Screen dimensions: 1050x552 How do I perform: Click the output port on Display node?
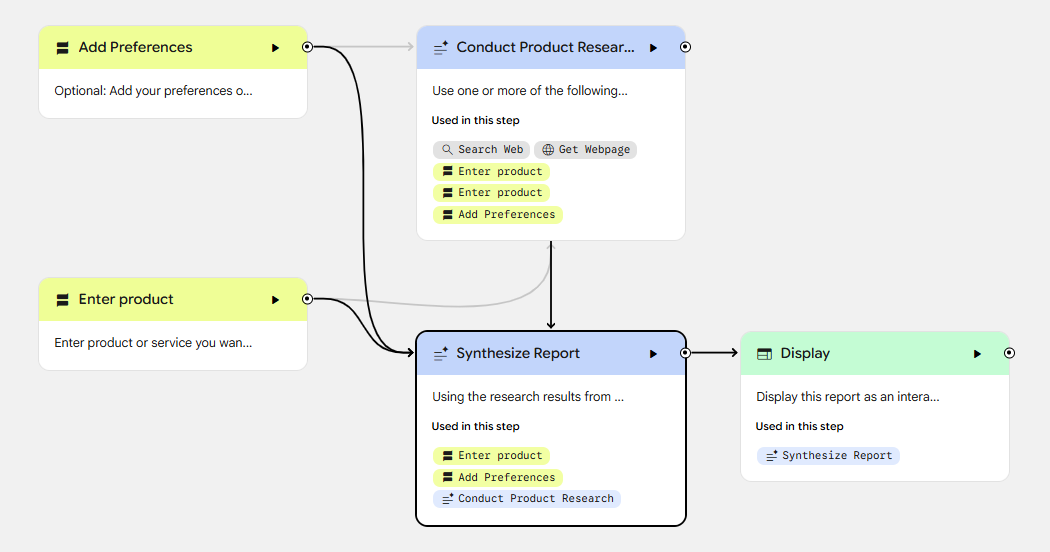coord(1009,353)
